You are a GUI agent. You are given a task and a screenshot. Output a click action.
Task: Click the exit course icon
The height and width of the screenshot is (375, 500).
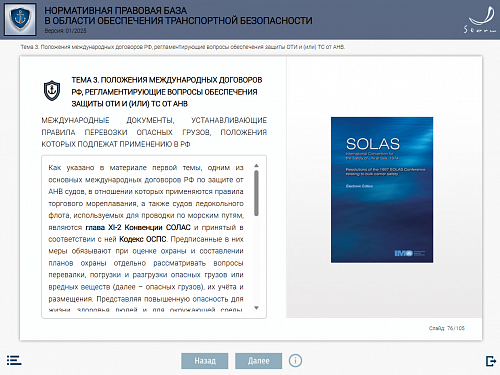point(491,361)
